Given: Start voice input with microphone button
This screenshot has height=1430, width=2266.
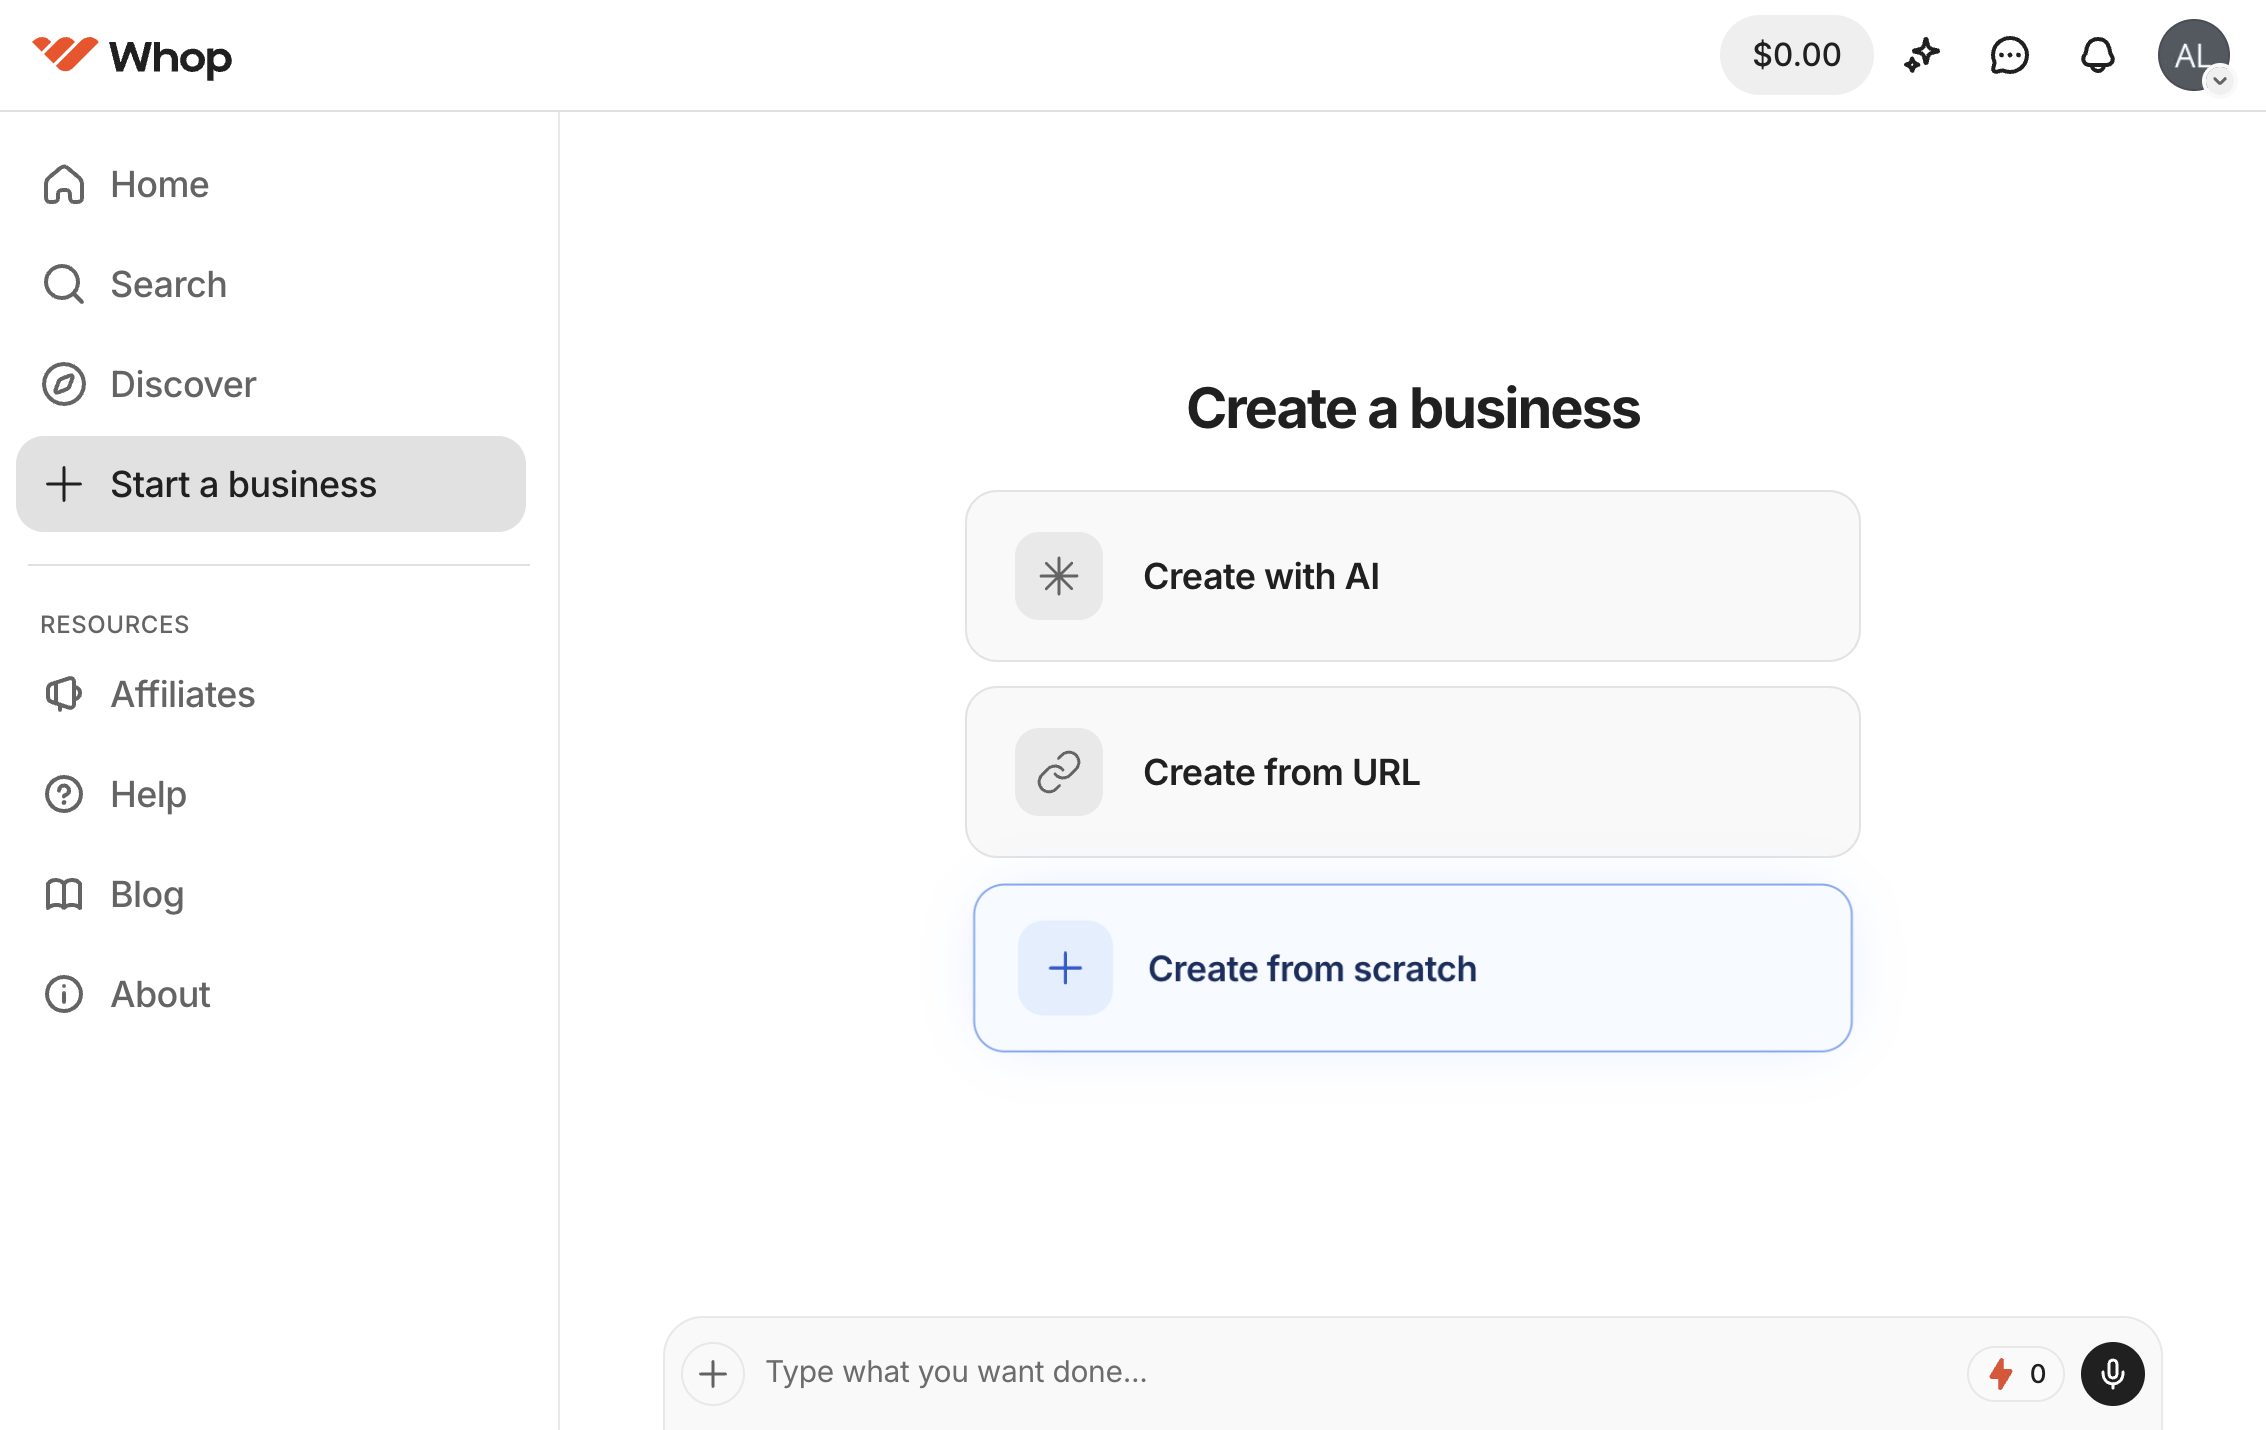Looking at the screenshot, I should pyautogui.click(x=2112, y=1374).
